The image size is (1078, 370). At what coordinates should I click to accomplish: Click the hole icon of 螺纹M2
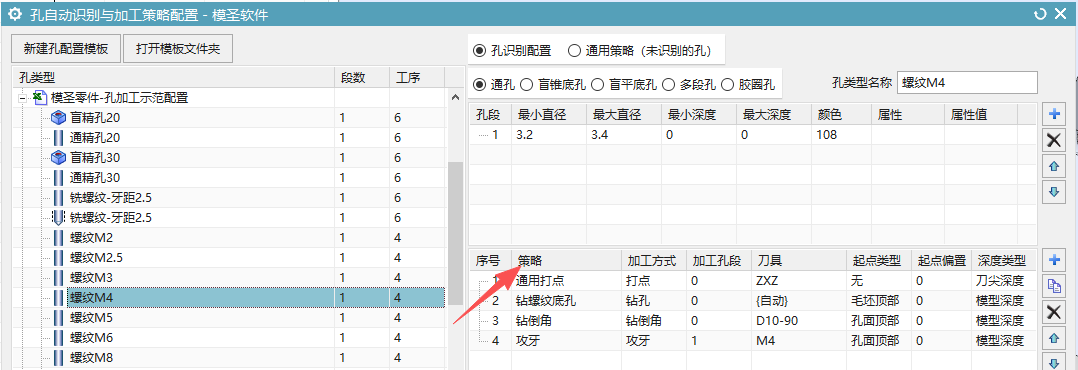59,238
